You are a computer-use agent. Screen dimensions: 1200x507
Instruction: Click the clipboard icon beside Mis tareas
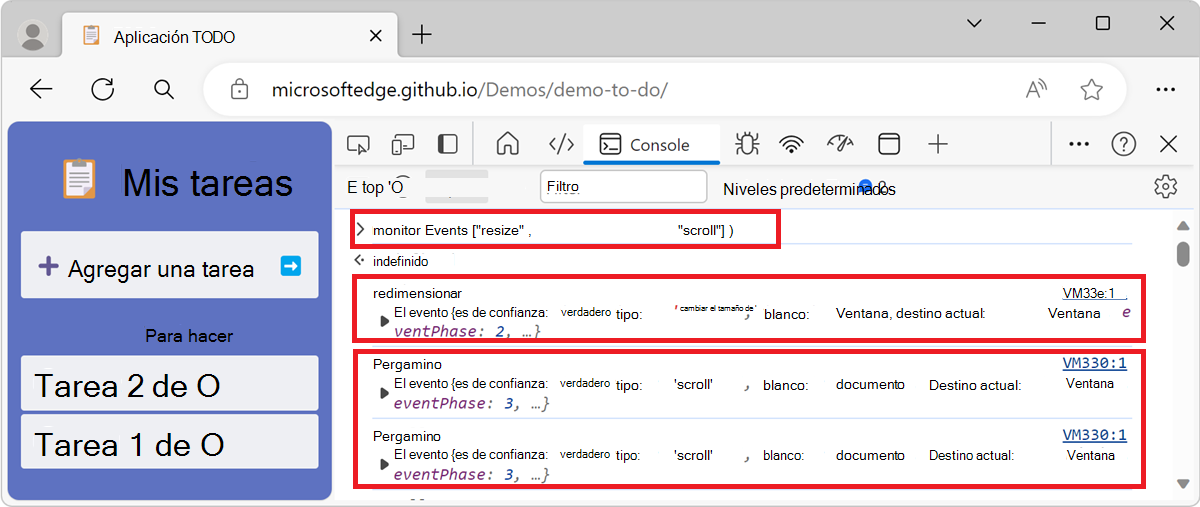tap(79, 180)
